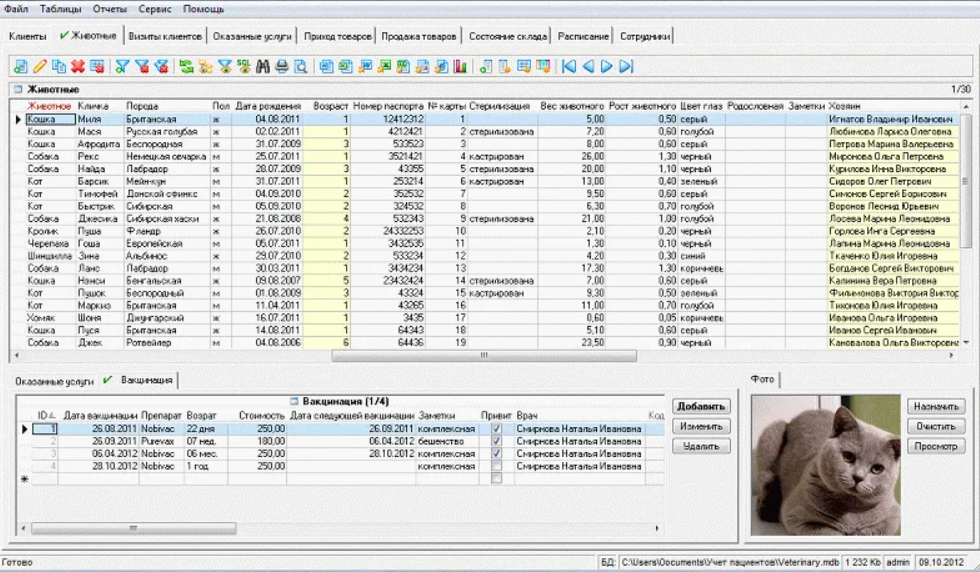Click the printer icon in toolbar
The width and height of the screenshot is (980, 572).
(282, 66)
